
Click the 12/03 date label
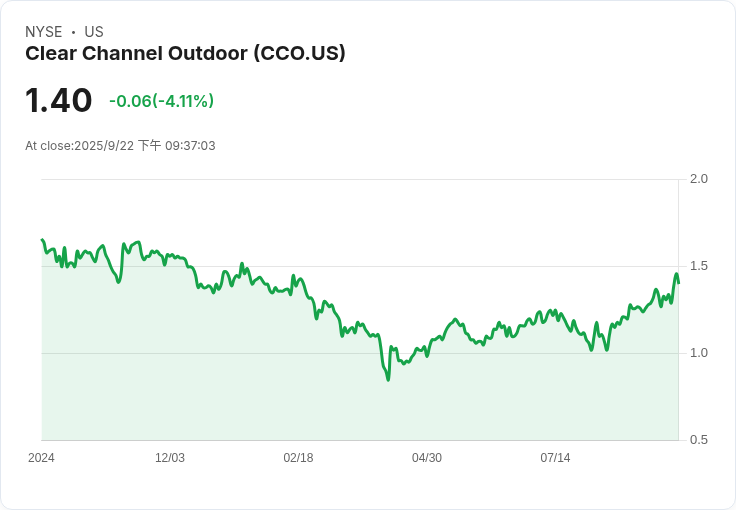tap(170, 458)
